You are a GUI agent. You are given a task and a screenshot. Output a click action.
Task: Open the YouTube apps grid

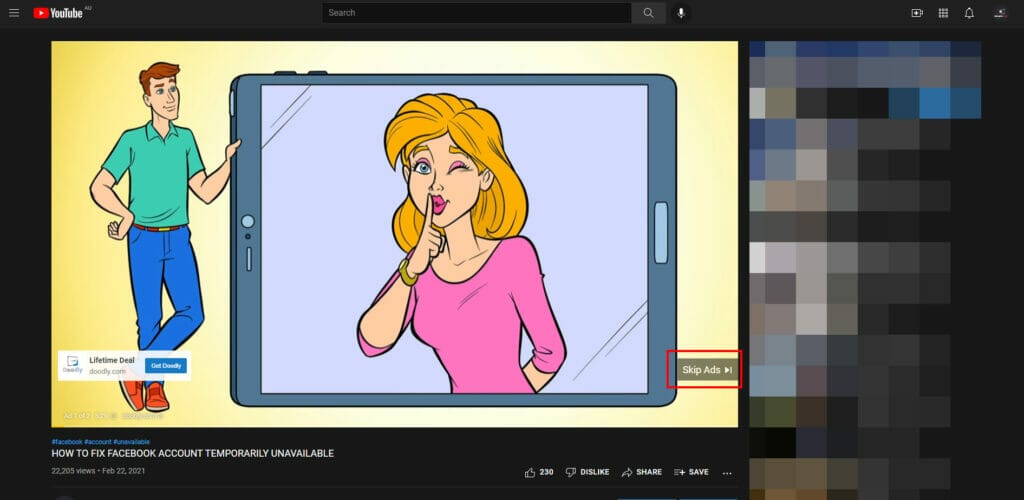[x=943, y=12]
